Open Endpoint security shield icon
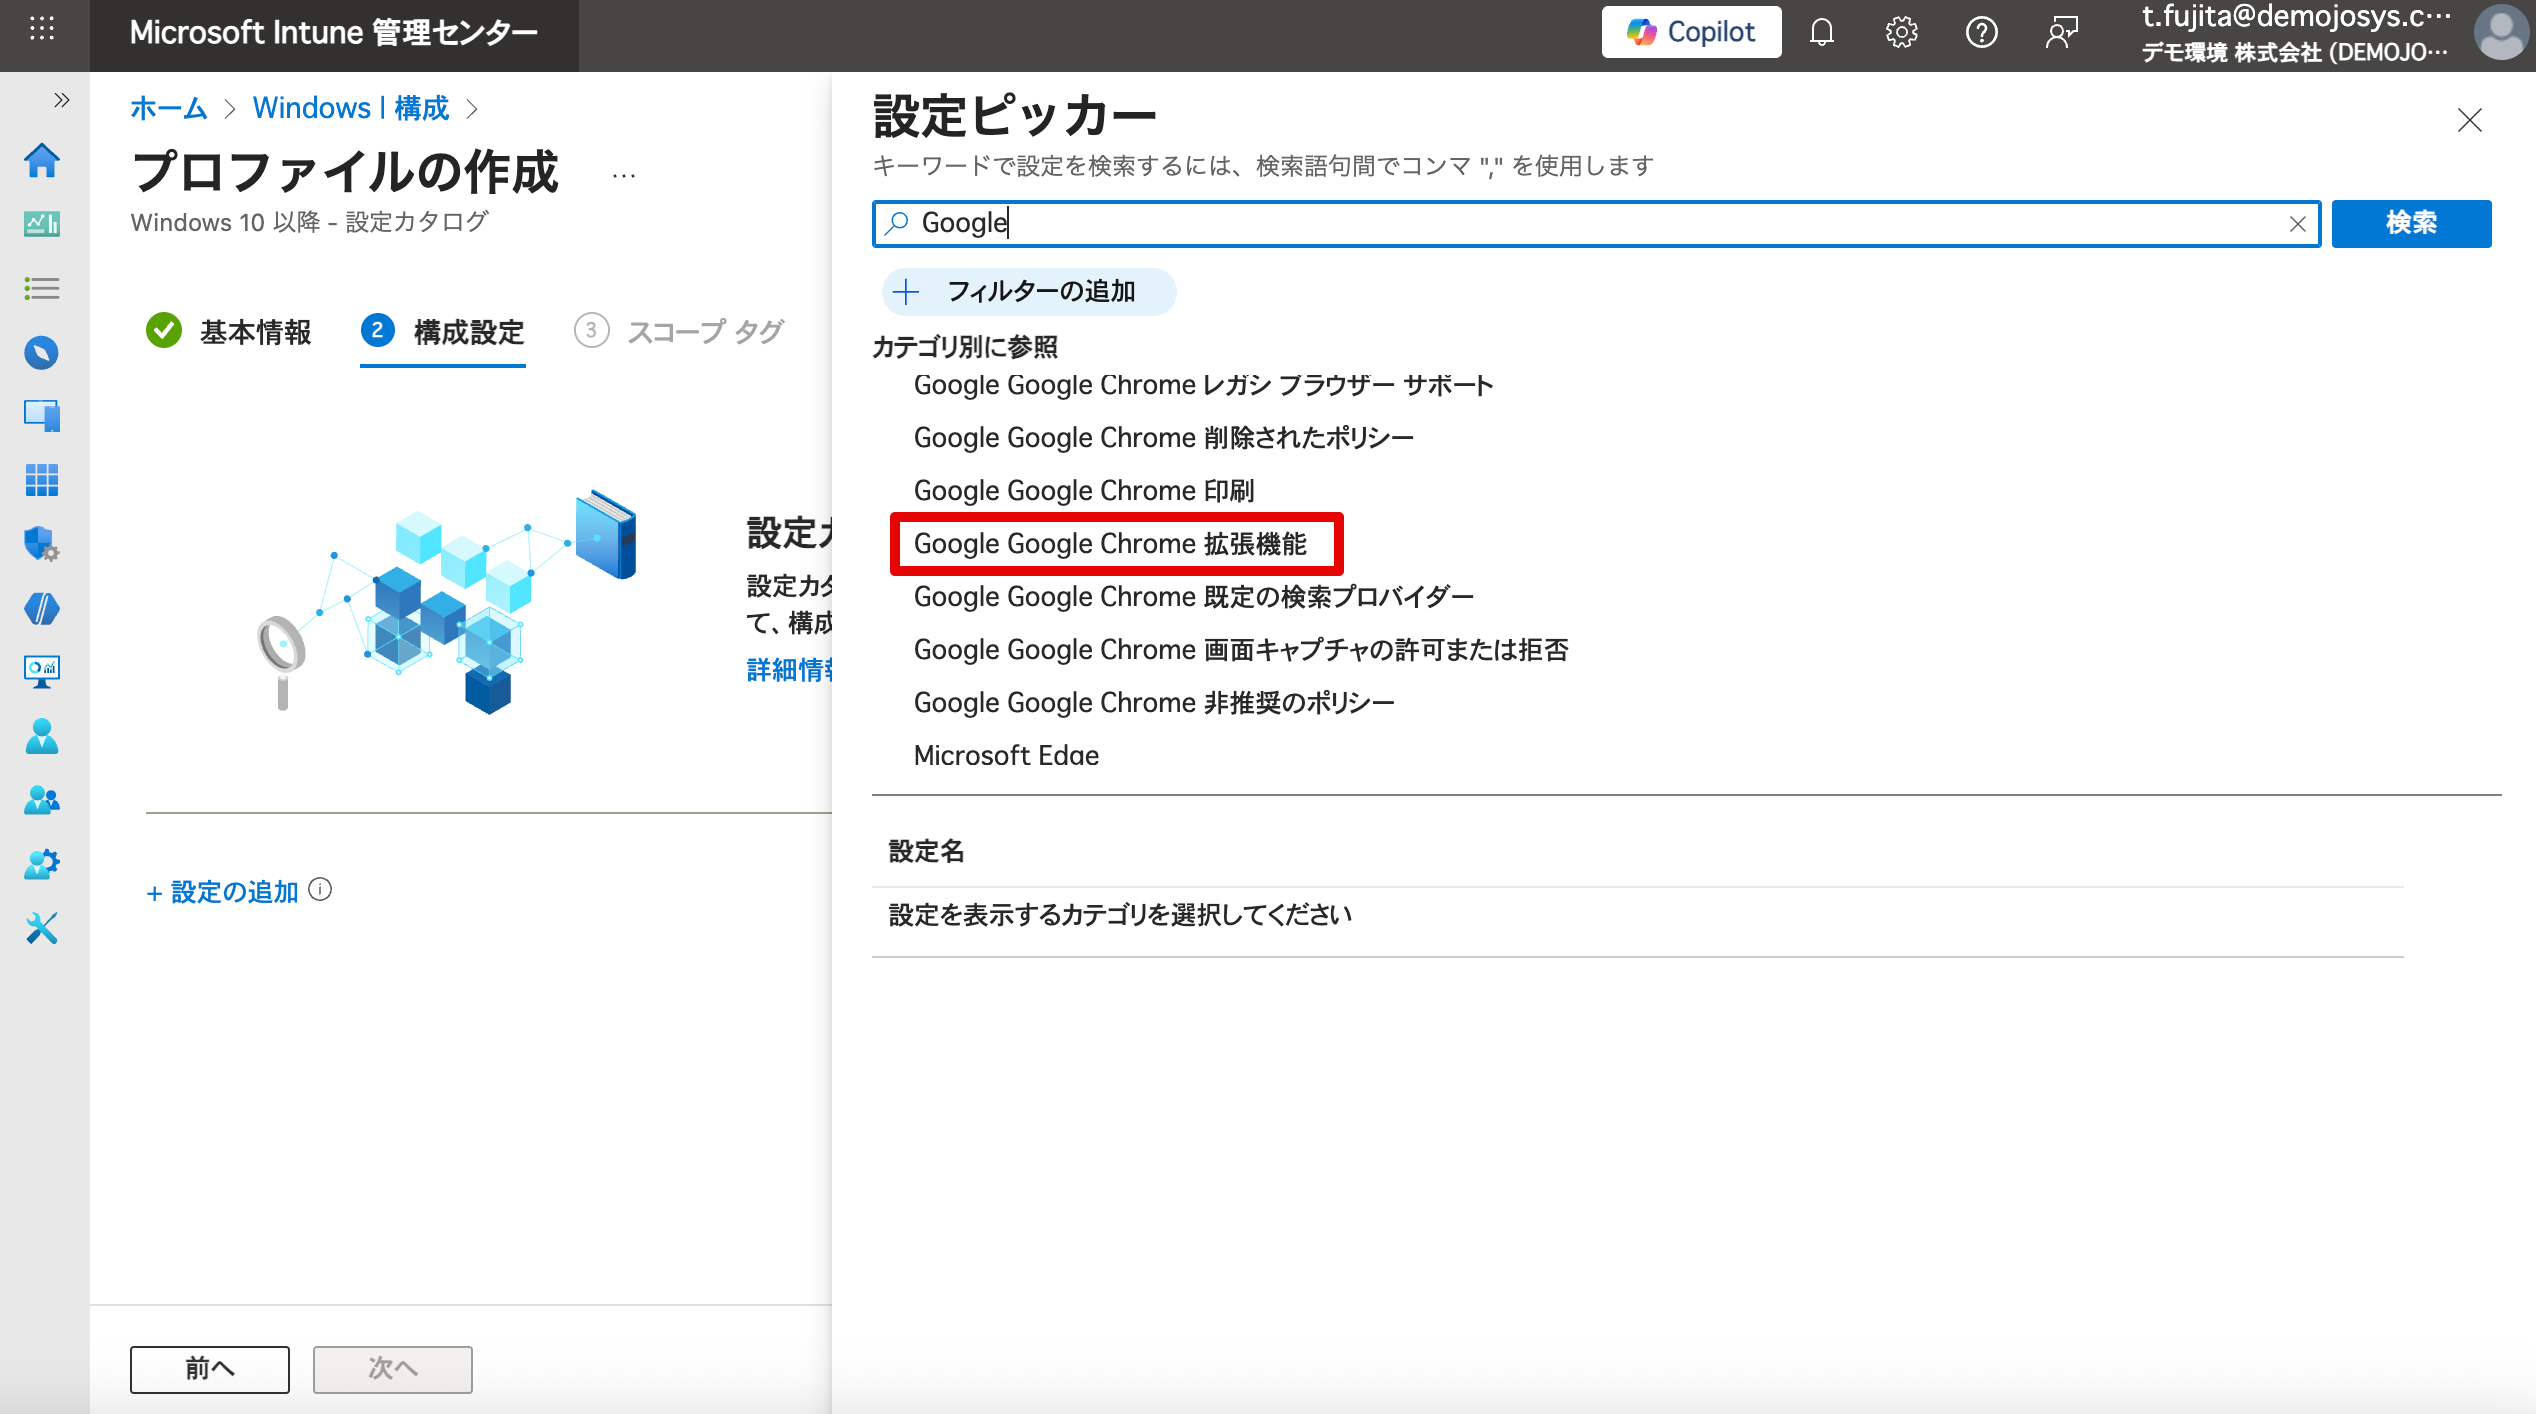 tap(42, 544)
